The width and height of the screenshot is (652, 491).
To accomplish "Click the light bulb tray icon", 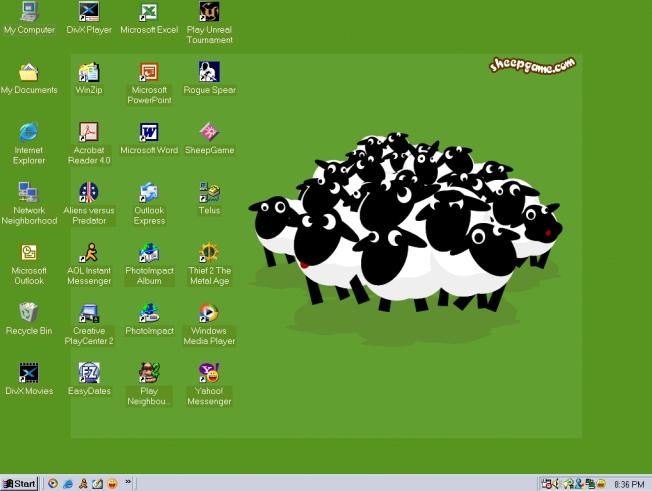I will [x=568, y=484].
